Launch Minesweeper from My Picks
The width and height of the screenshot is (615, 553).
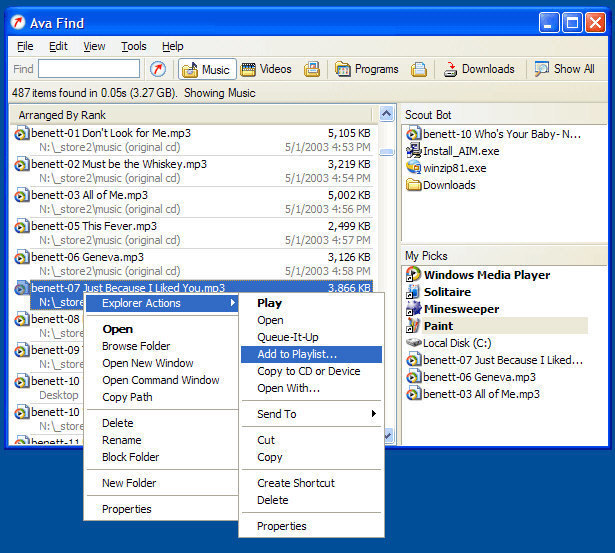[x=453, y=309]
